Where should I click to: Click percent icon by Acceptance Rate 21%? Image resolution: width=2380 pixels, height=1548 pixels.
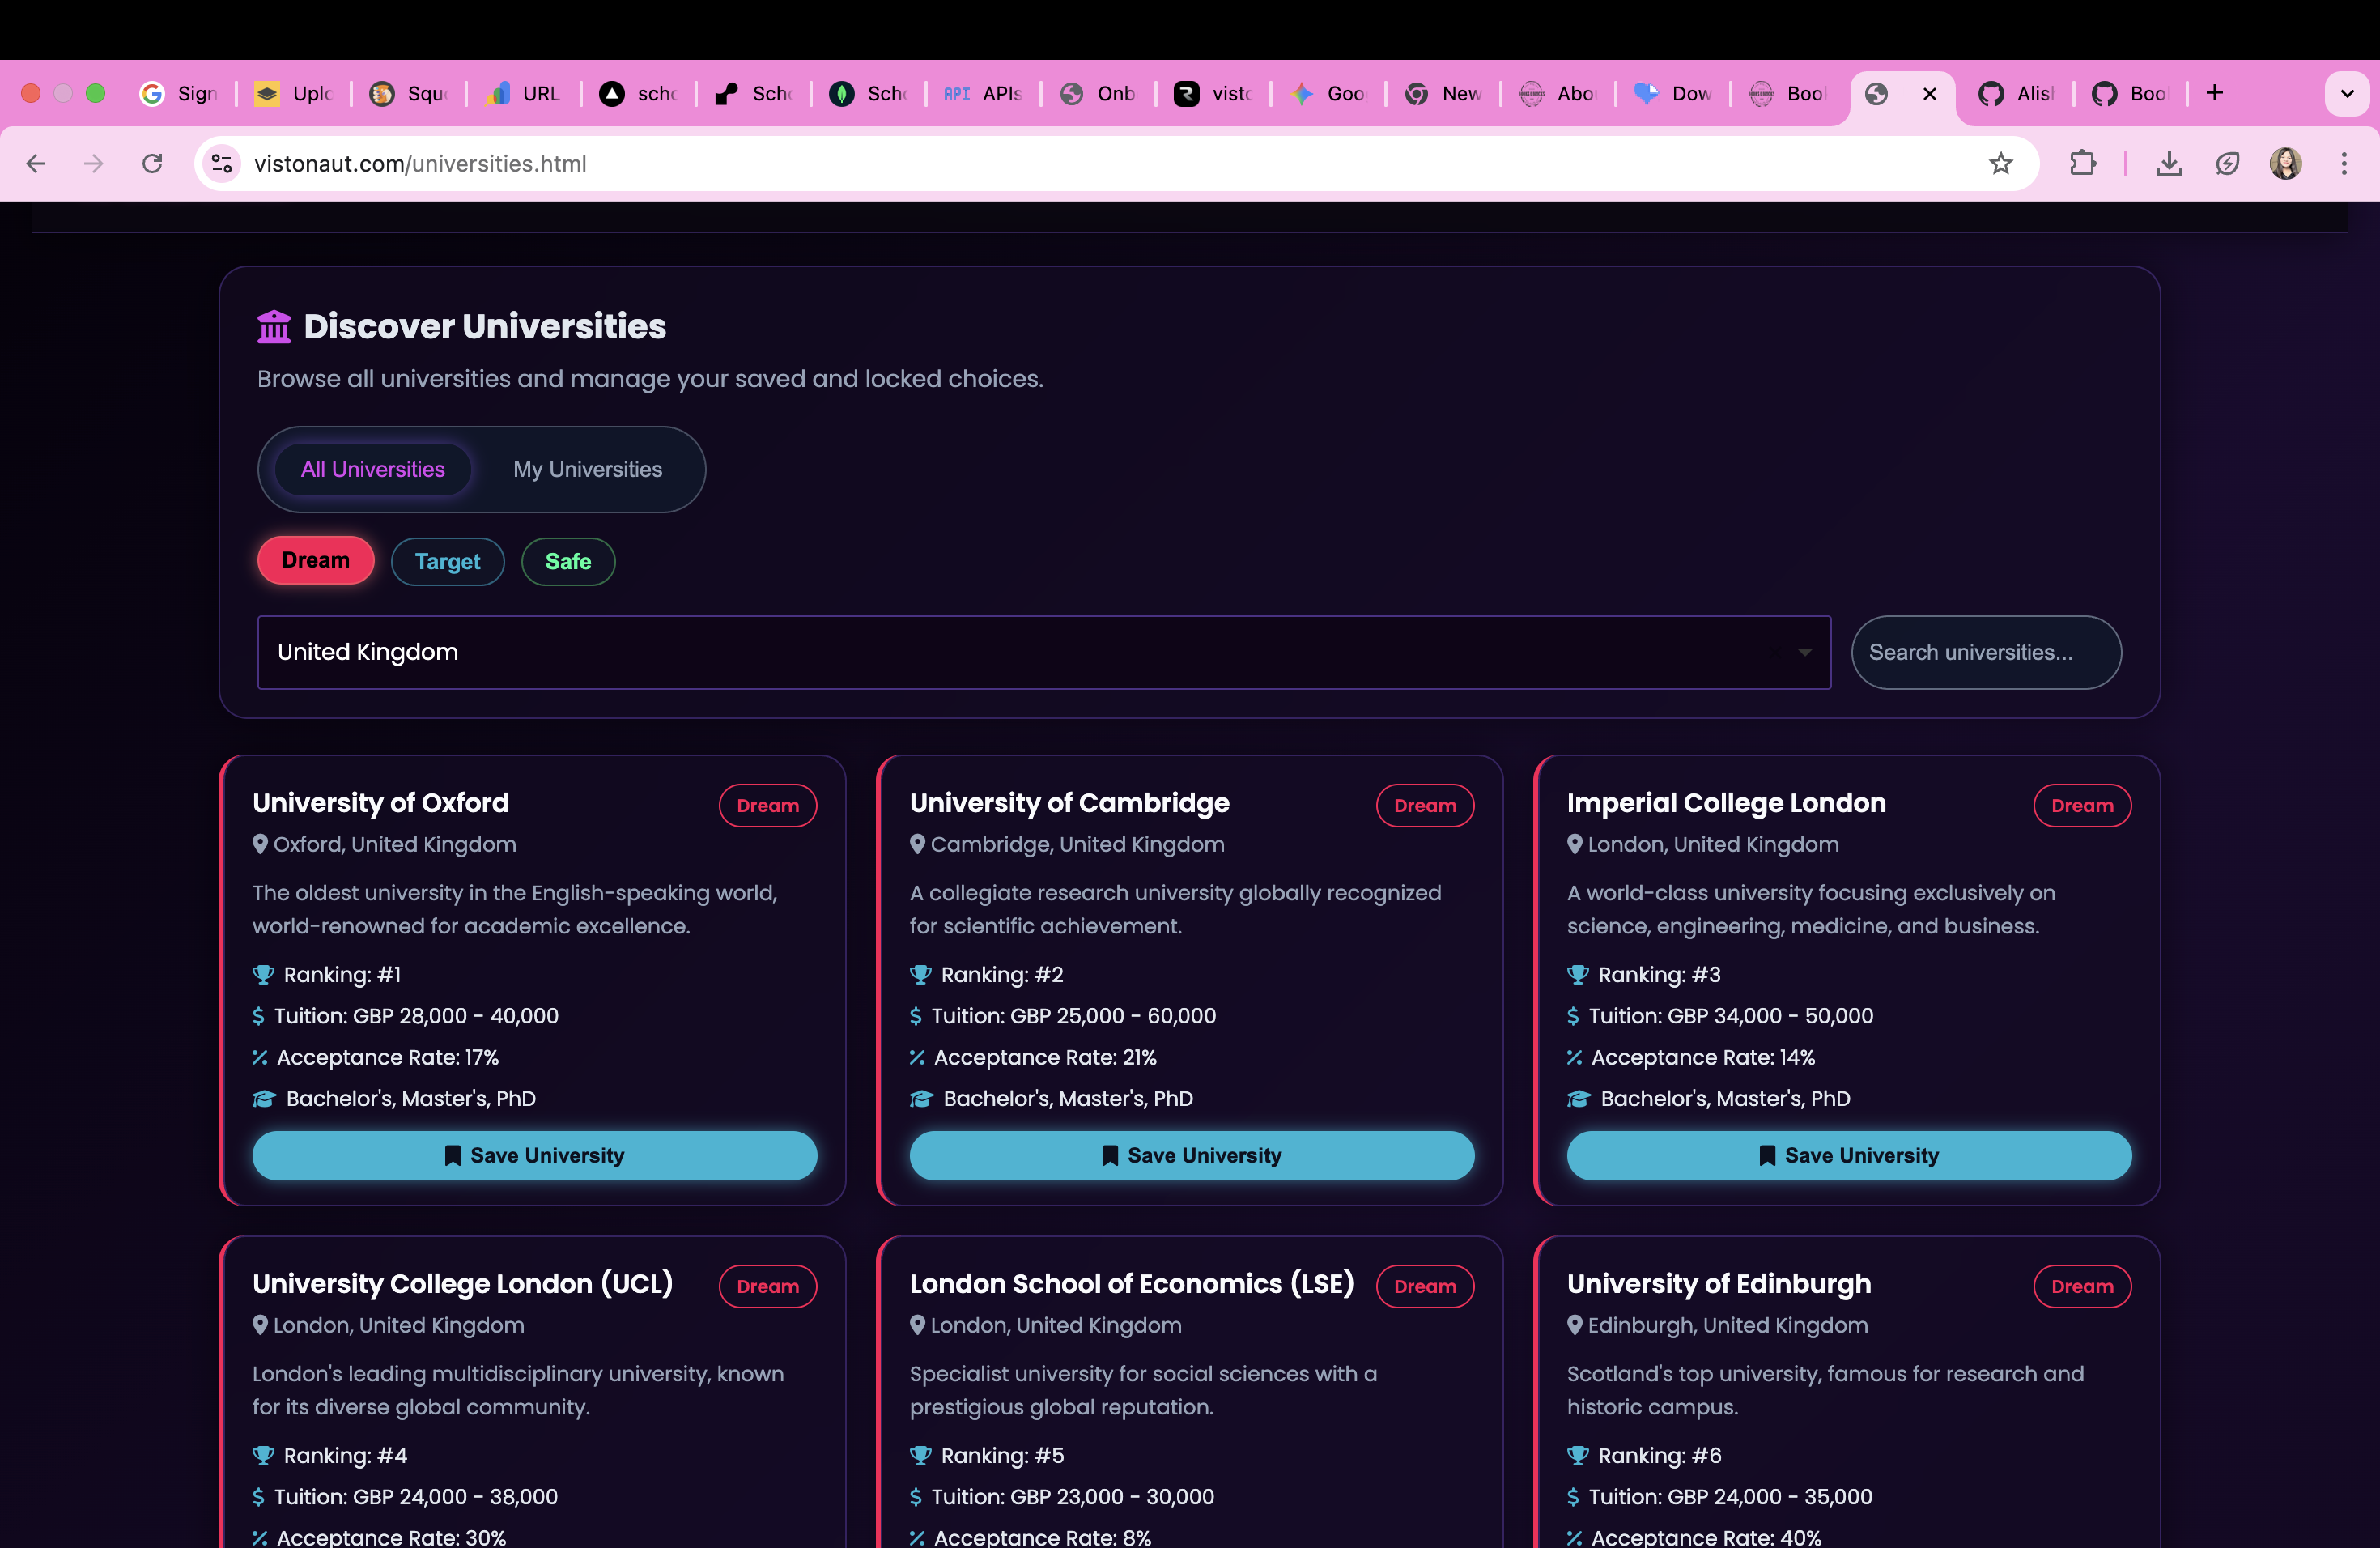pyautogui.click(x=917, y=1057)
